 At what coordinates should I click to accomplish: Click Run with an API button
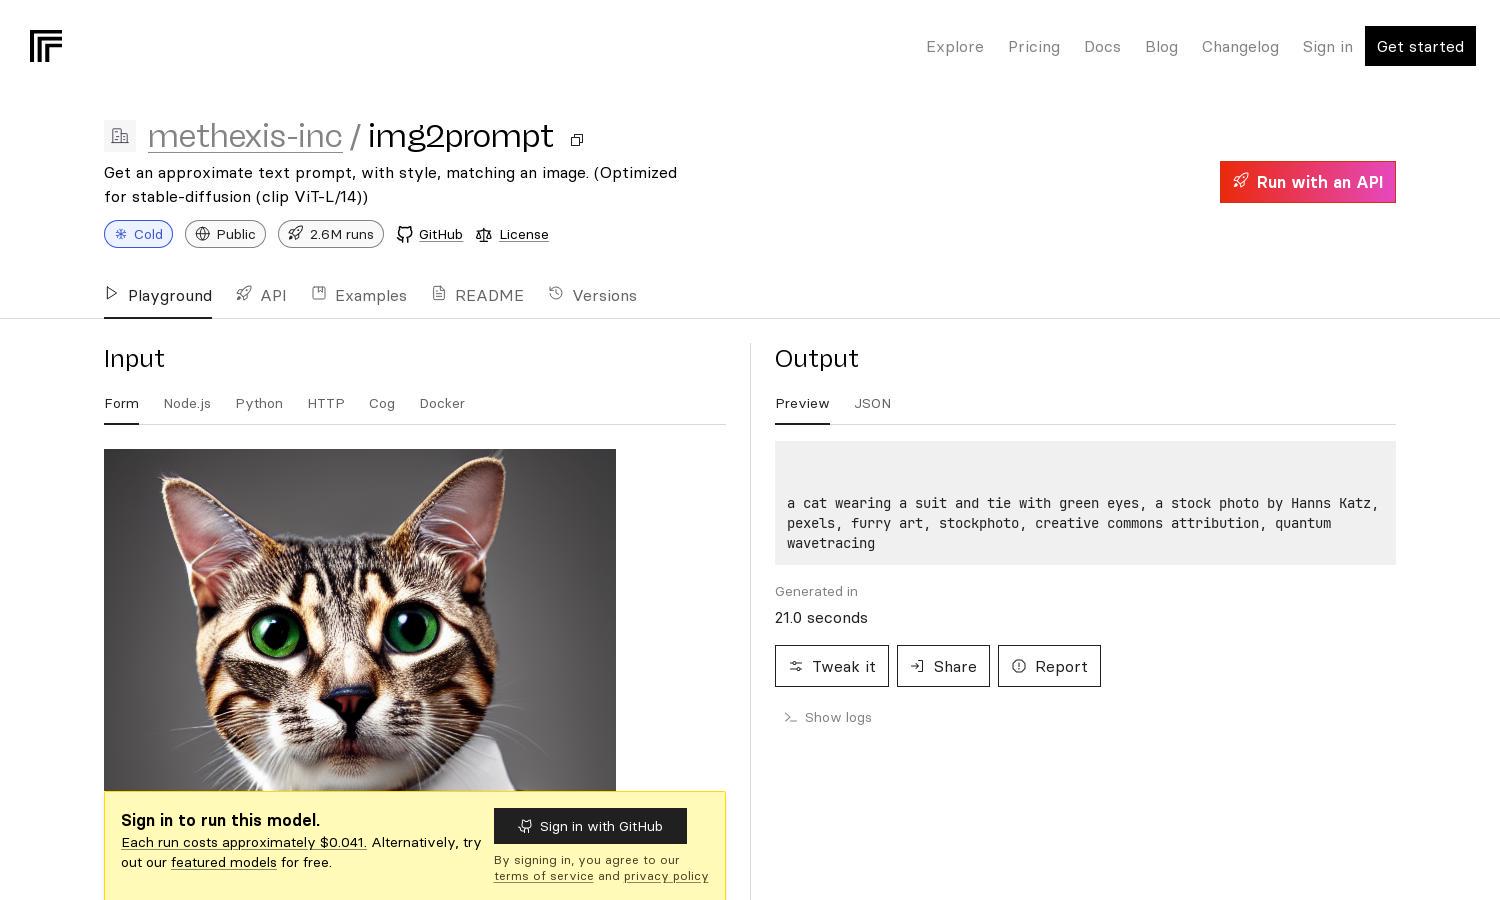(1308, 182)
